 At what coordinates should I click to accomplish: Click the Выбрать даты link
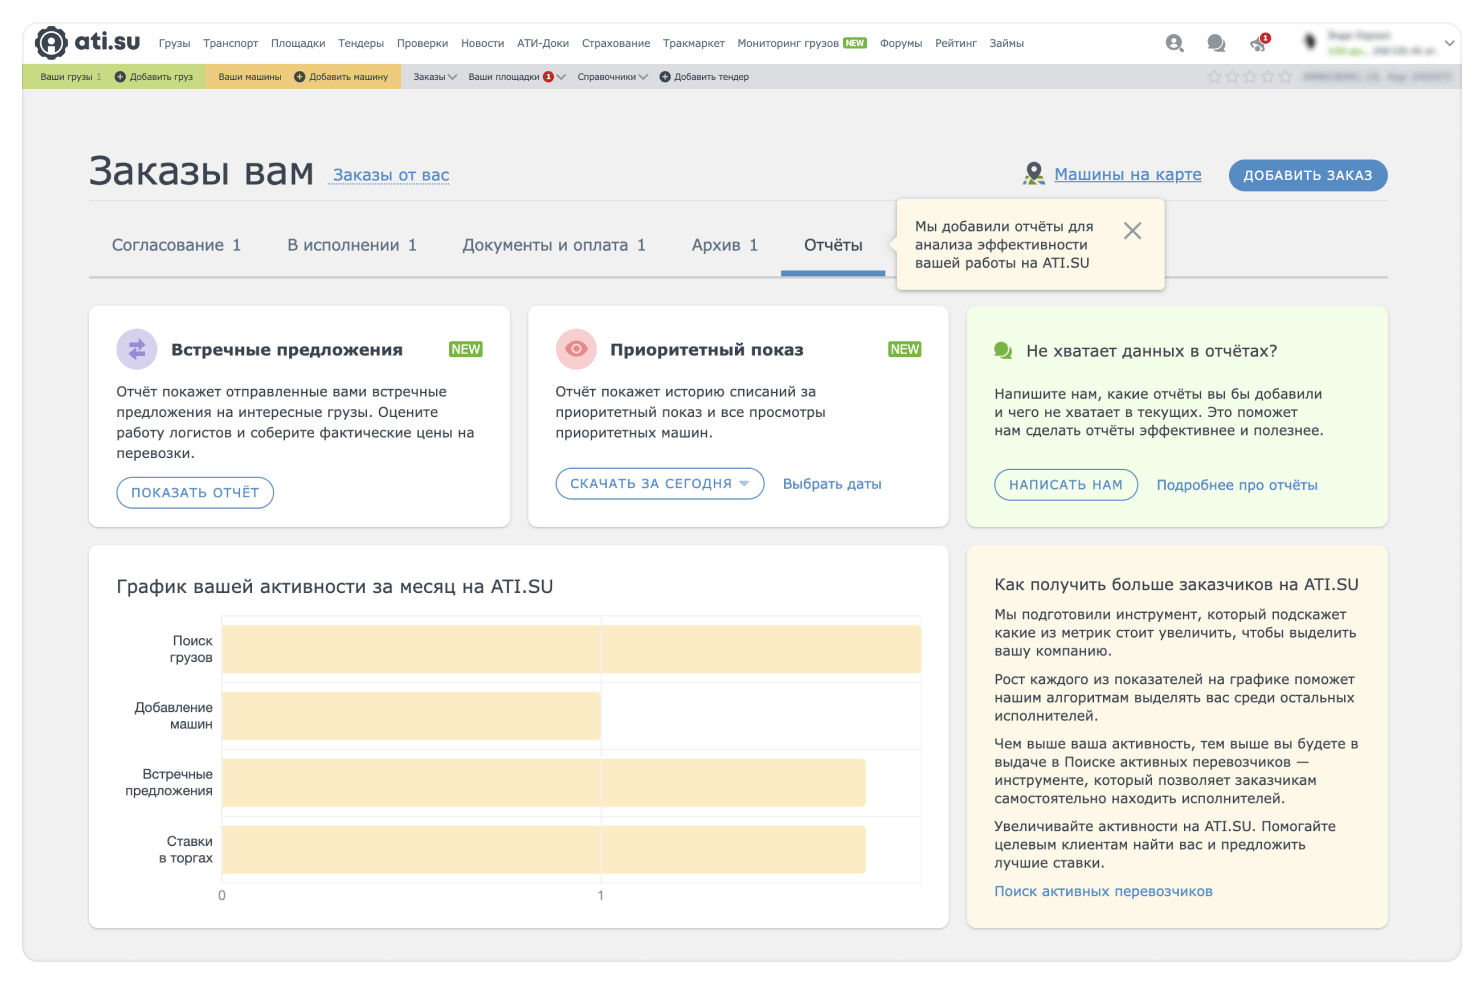832,484
